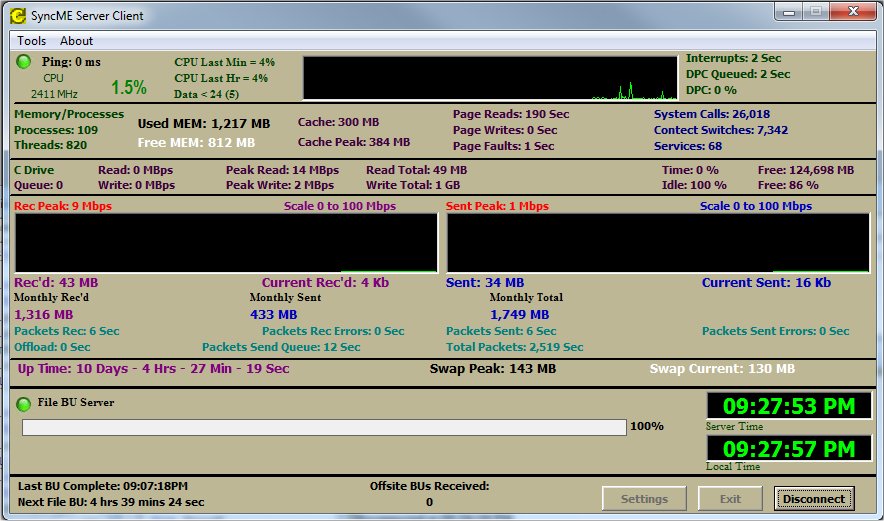
Task: Click Peak Read: 14 MBps text
Action: 282,170
